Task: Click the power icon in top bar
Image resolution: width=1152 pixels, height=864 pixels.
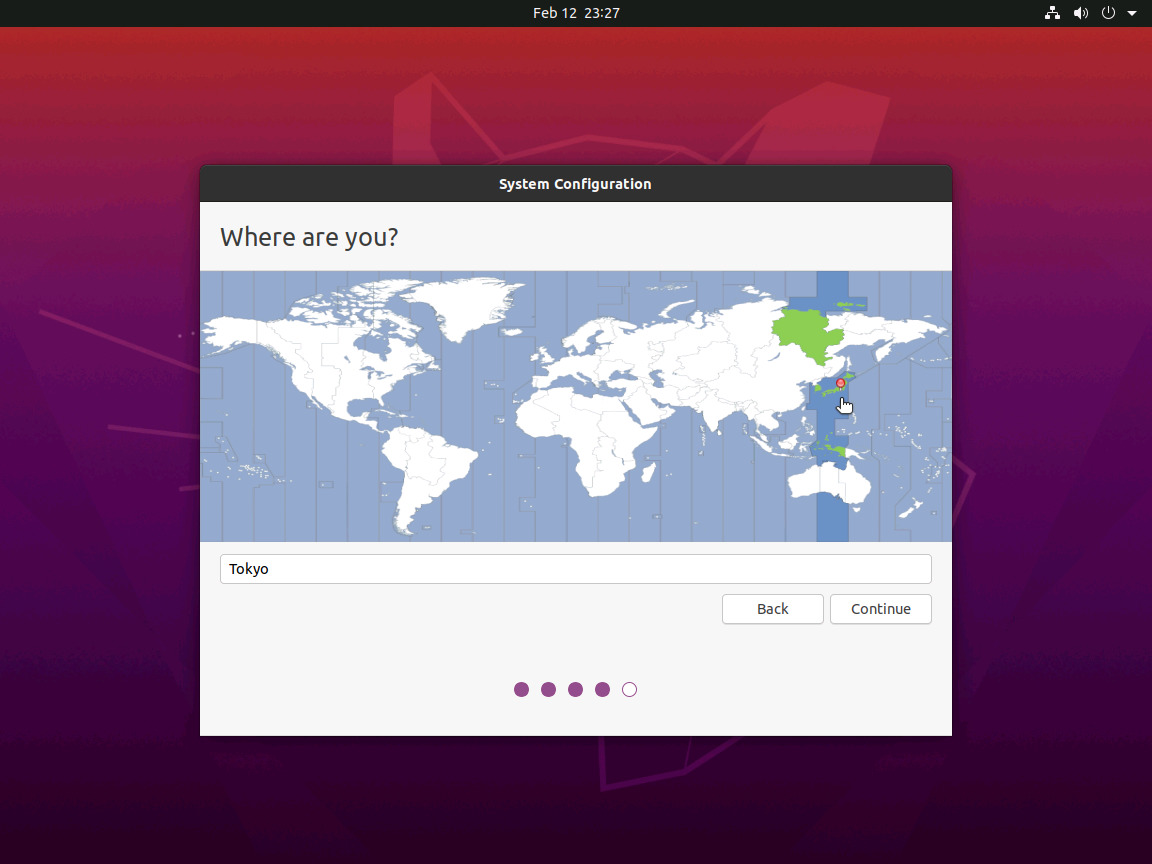Action: click(1108, 12)
